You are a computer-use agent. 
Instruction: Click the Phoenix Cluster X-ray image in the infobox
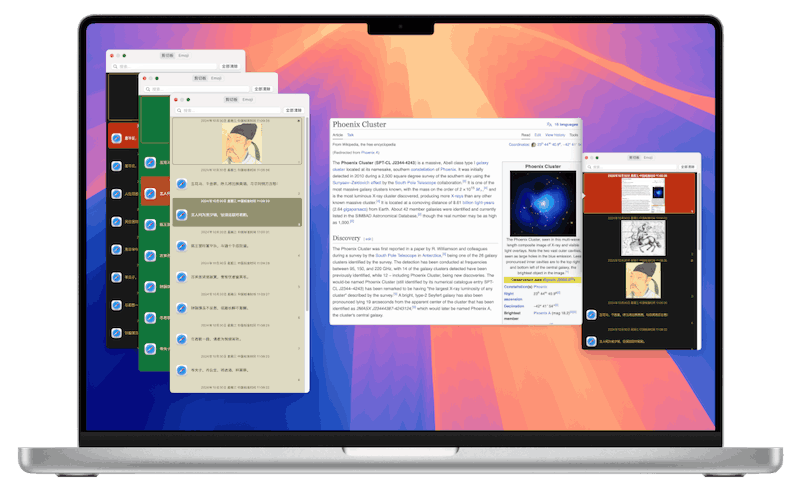(x=543, y=203)
